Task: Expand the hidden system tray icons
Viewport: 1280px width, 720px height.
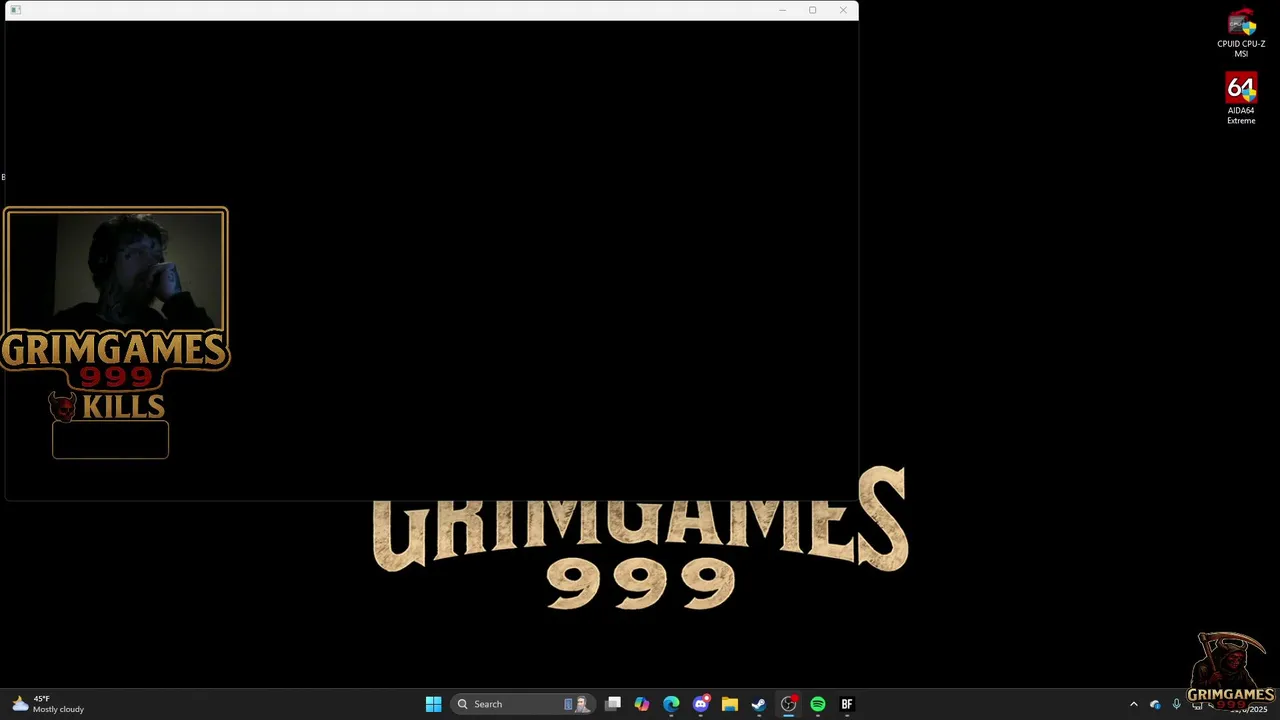Action: (1133, 704)
